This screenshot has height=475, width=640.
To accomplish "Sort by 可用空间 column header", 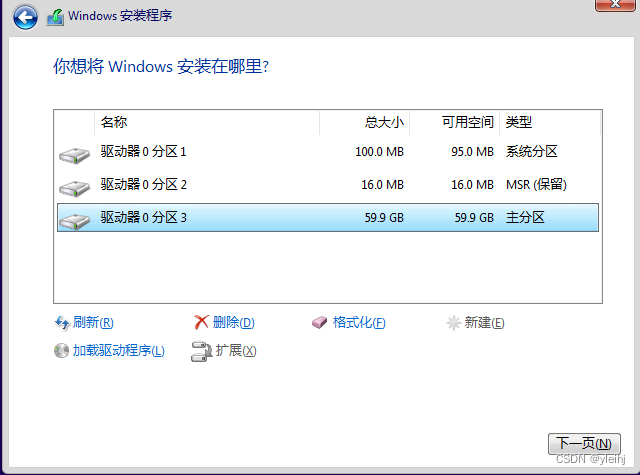I will tap(454, 122).
